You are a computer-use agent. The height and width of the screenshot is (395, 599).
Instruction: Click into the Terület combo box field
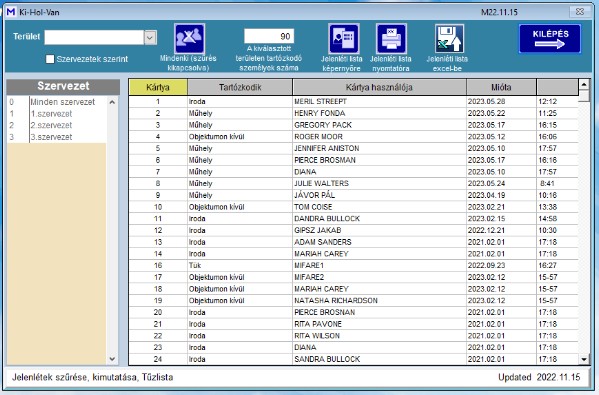[x=94, y=37]
